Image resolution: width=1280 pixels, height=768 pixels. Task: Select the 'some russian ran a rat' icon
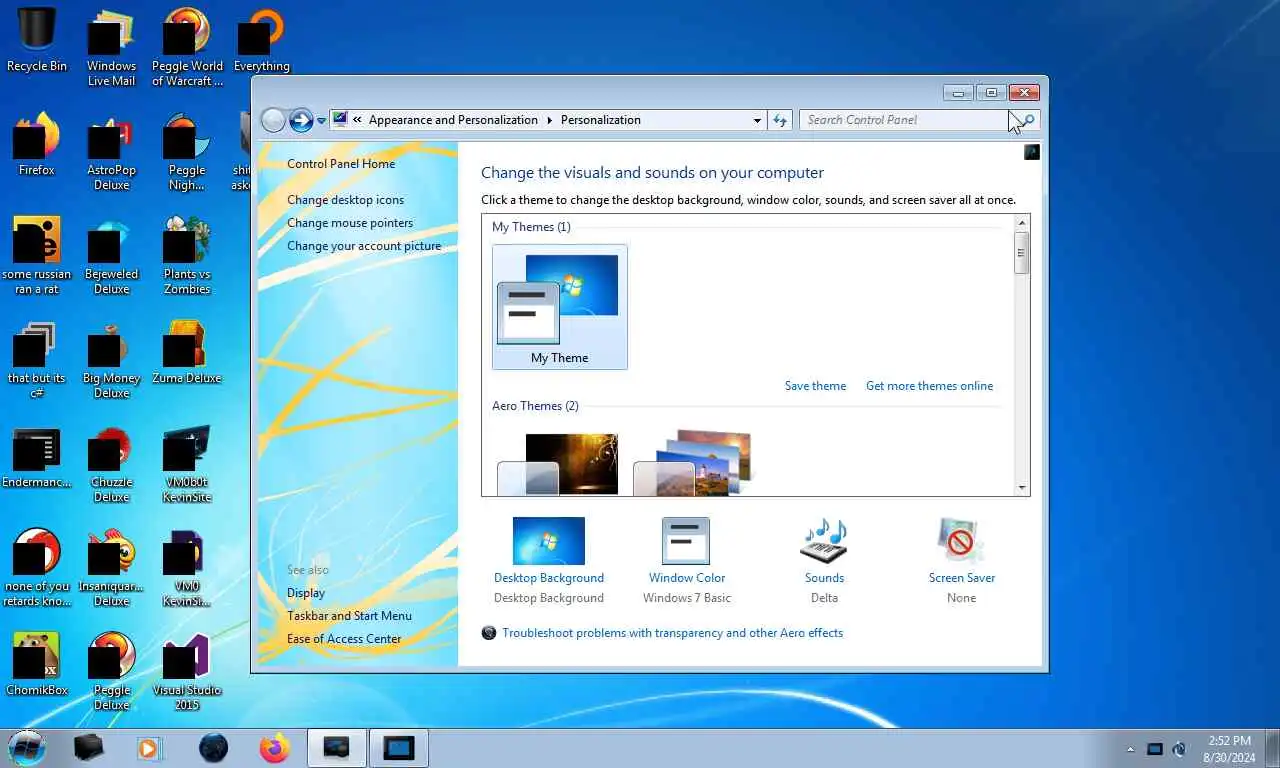pos(37,255)
